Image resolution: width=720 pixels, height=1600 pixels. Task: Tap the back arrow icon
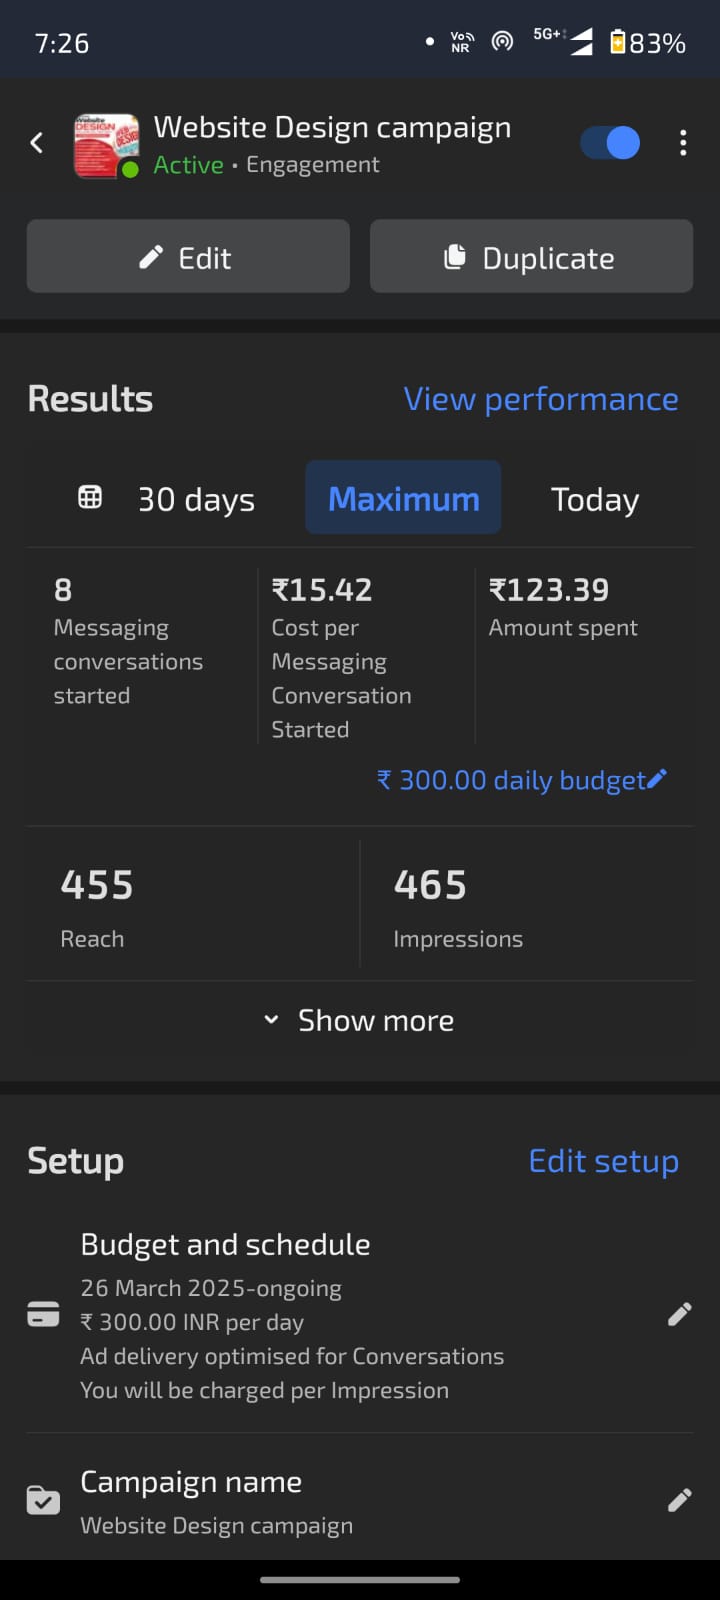pos(37,143)
